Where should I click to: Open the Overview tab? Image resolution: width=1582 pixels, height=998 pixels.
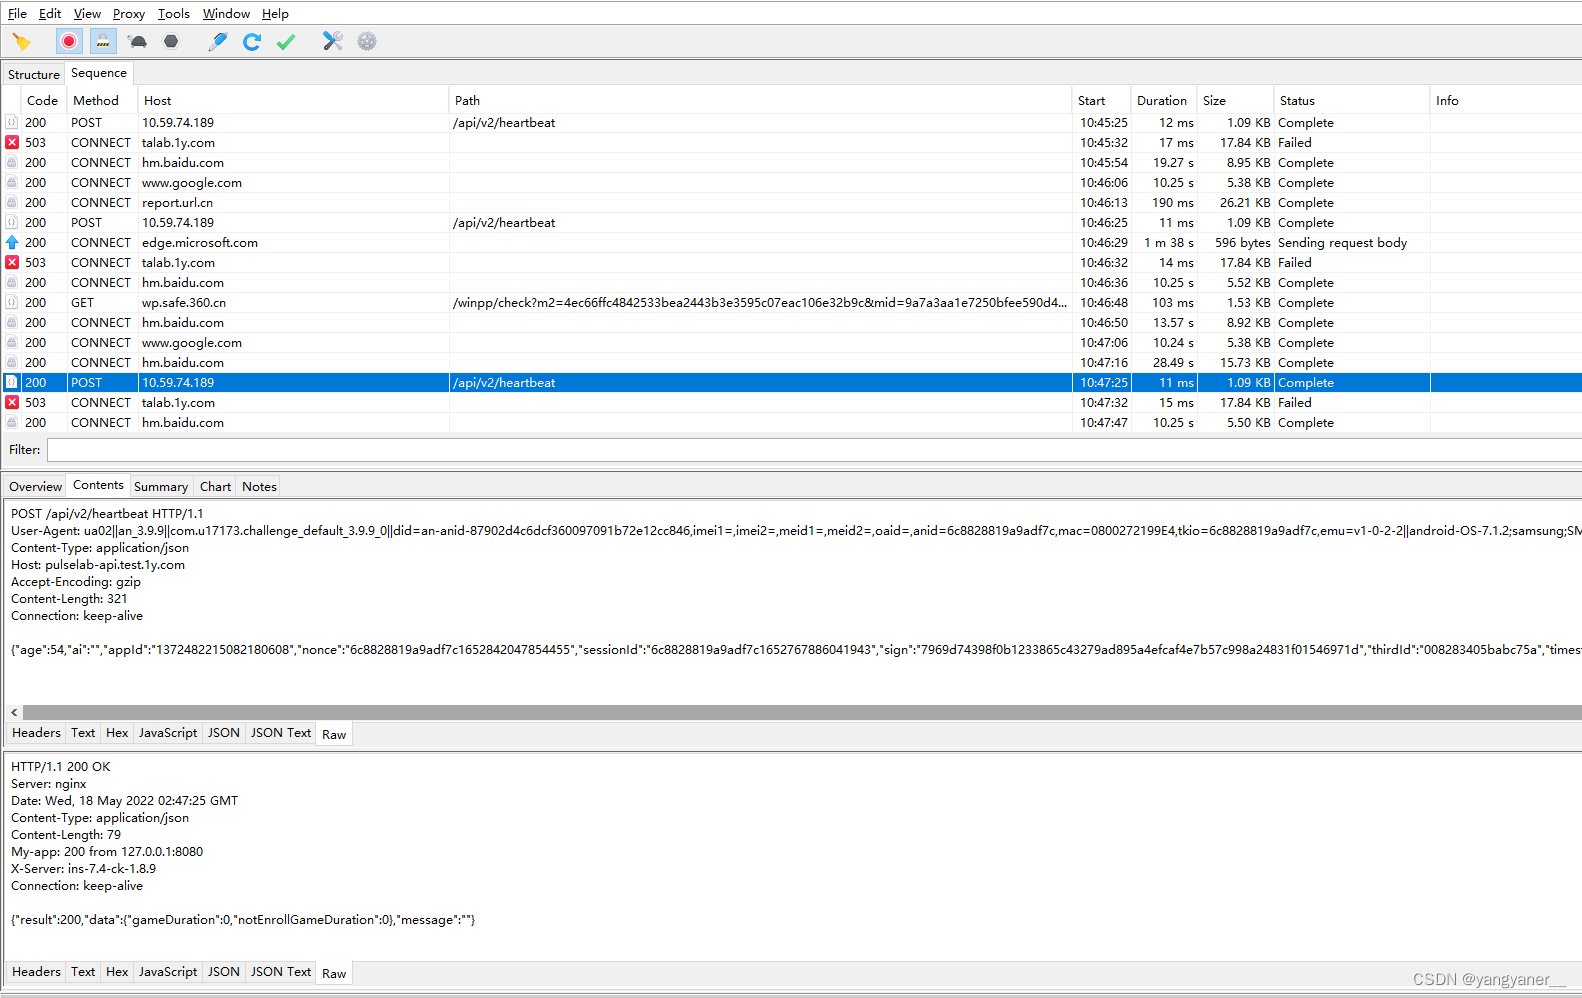point(35,486)
